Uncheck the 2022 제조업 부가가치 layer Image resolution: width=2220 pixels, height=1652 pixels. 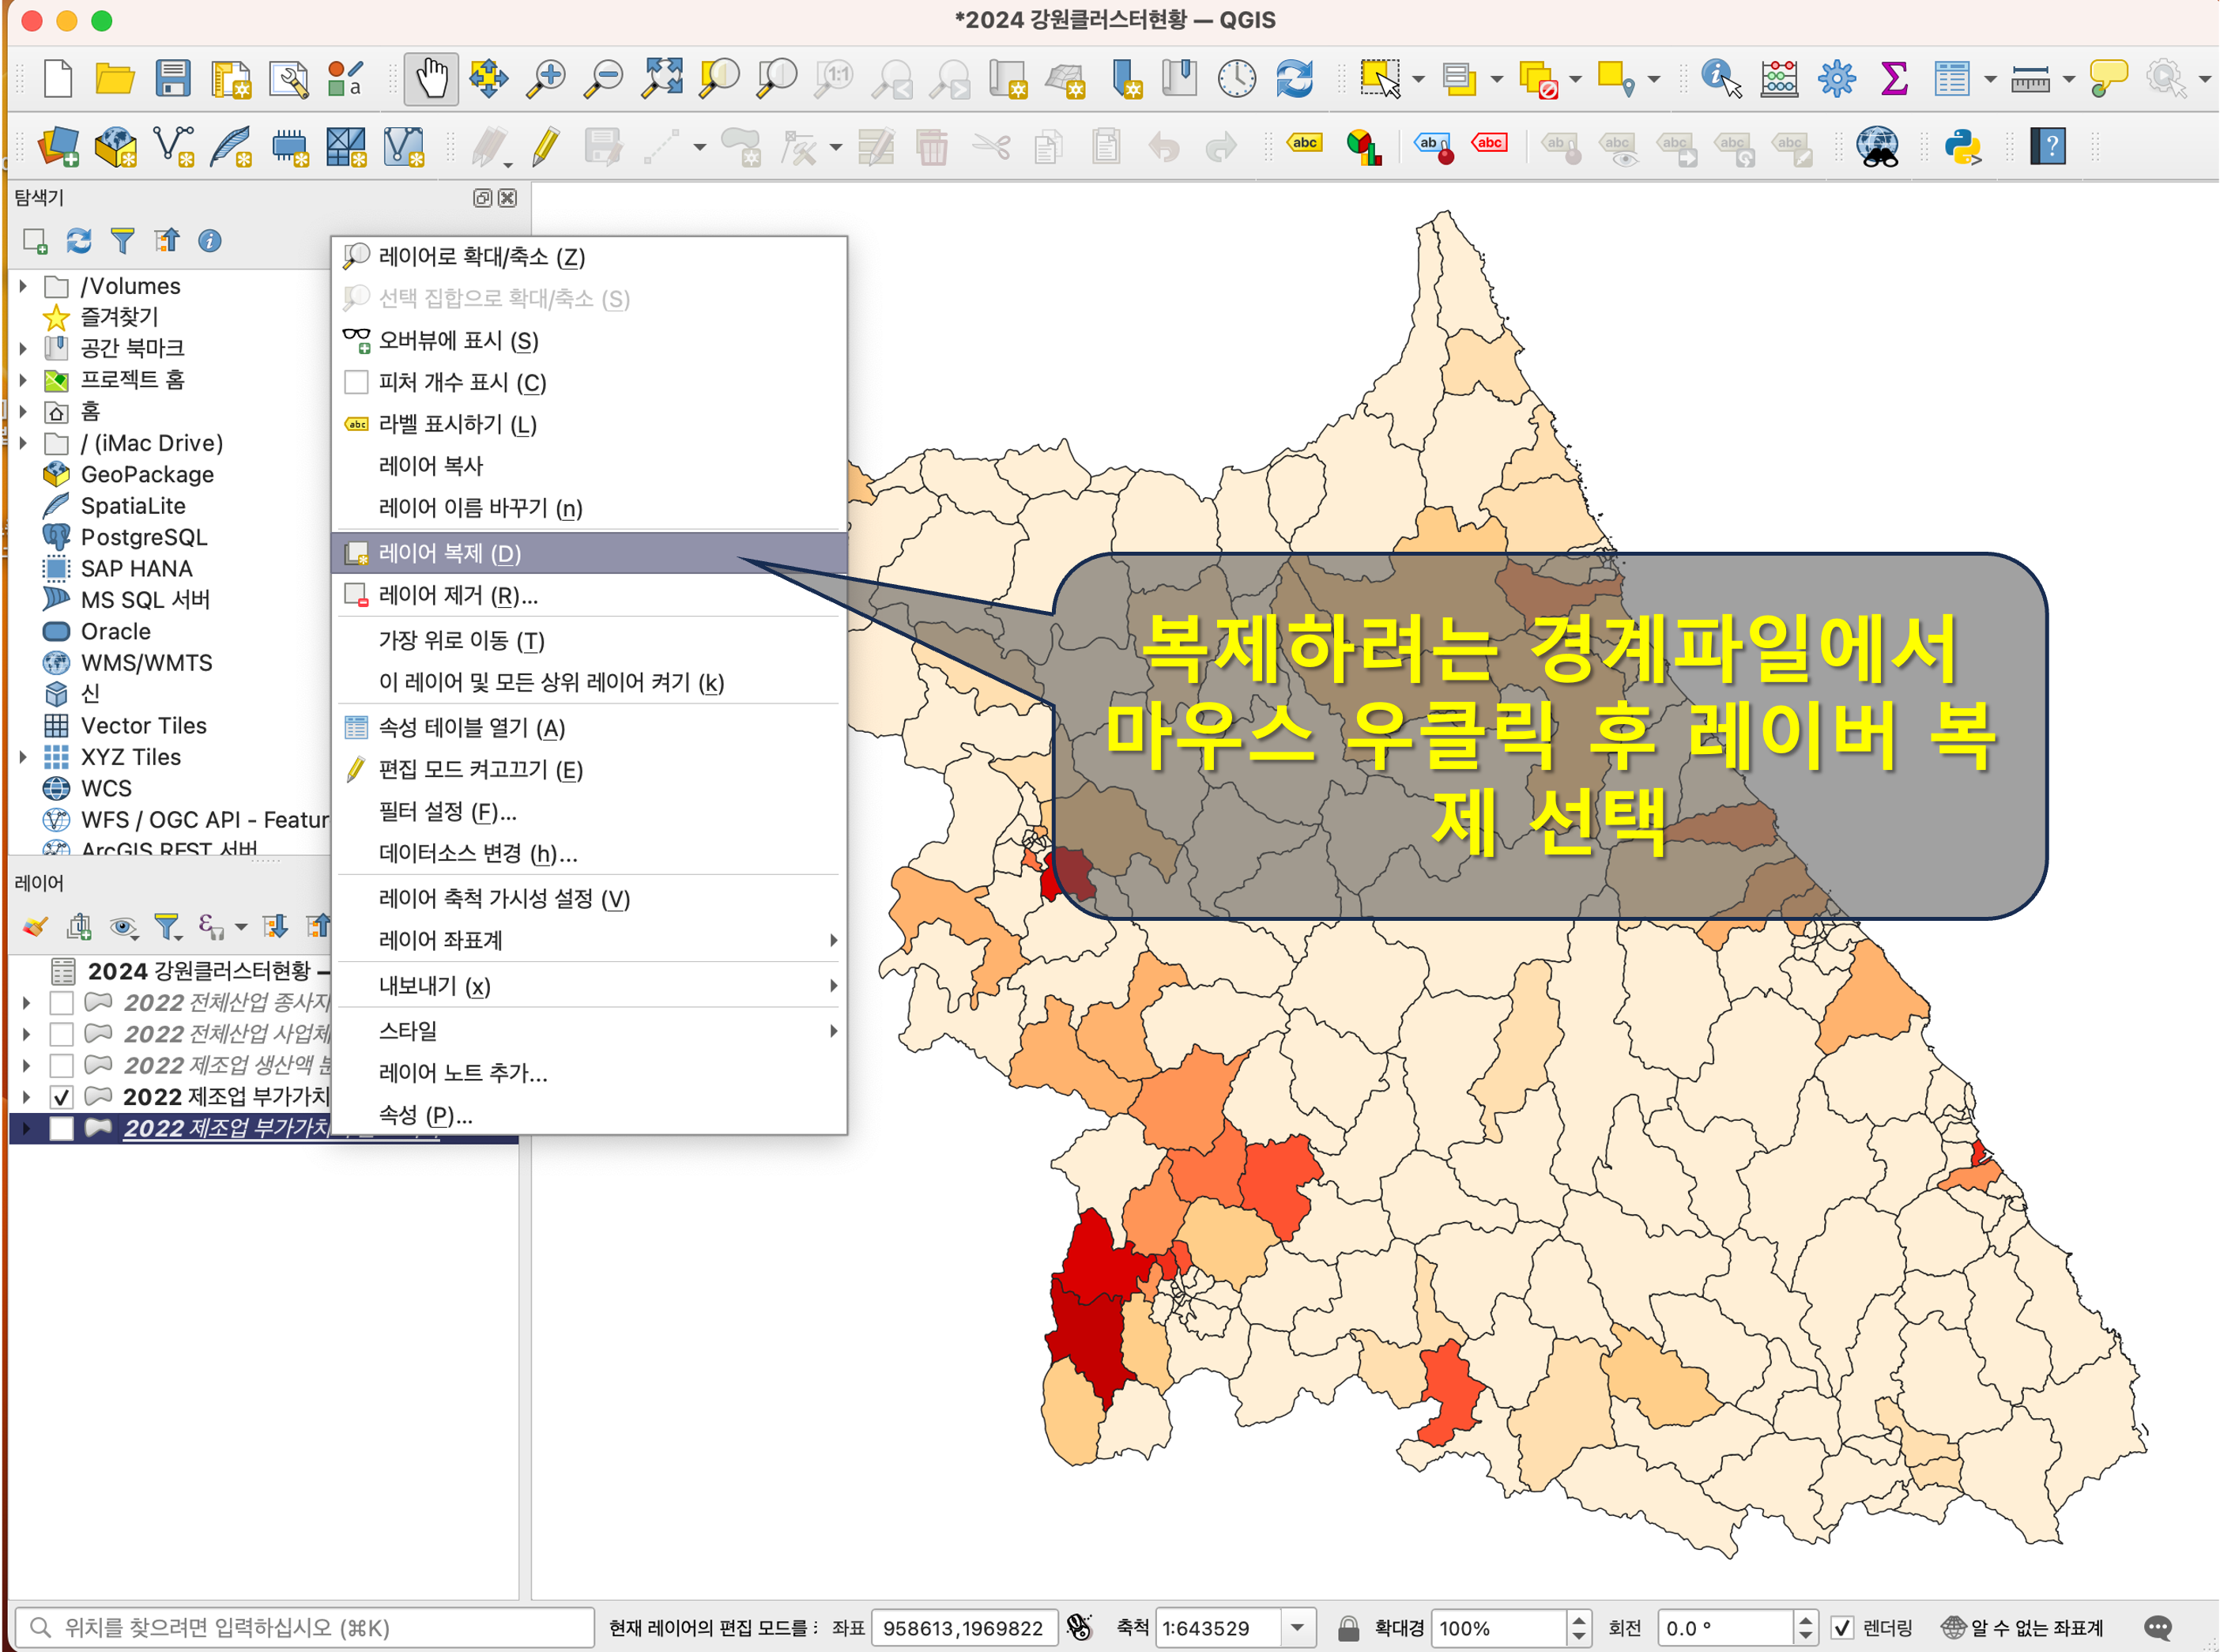[62, 1097]
